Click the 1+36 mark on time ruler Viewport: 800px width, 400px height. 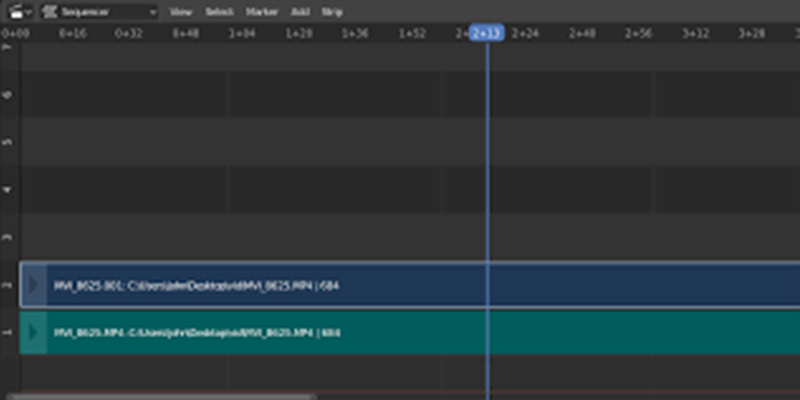[x=355, y=34]
